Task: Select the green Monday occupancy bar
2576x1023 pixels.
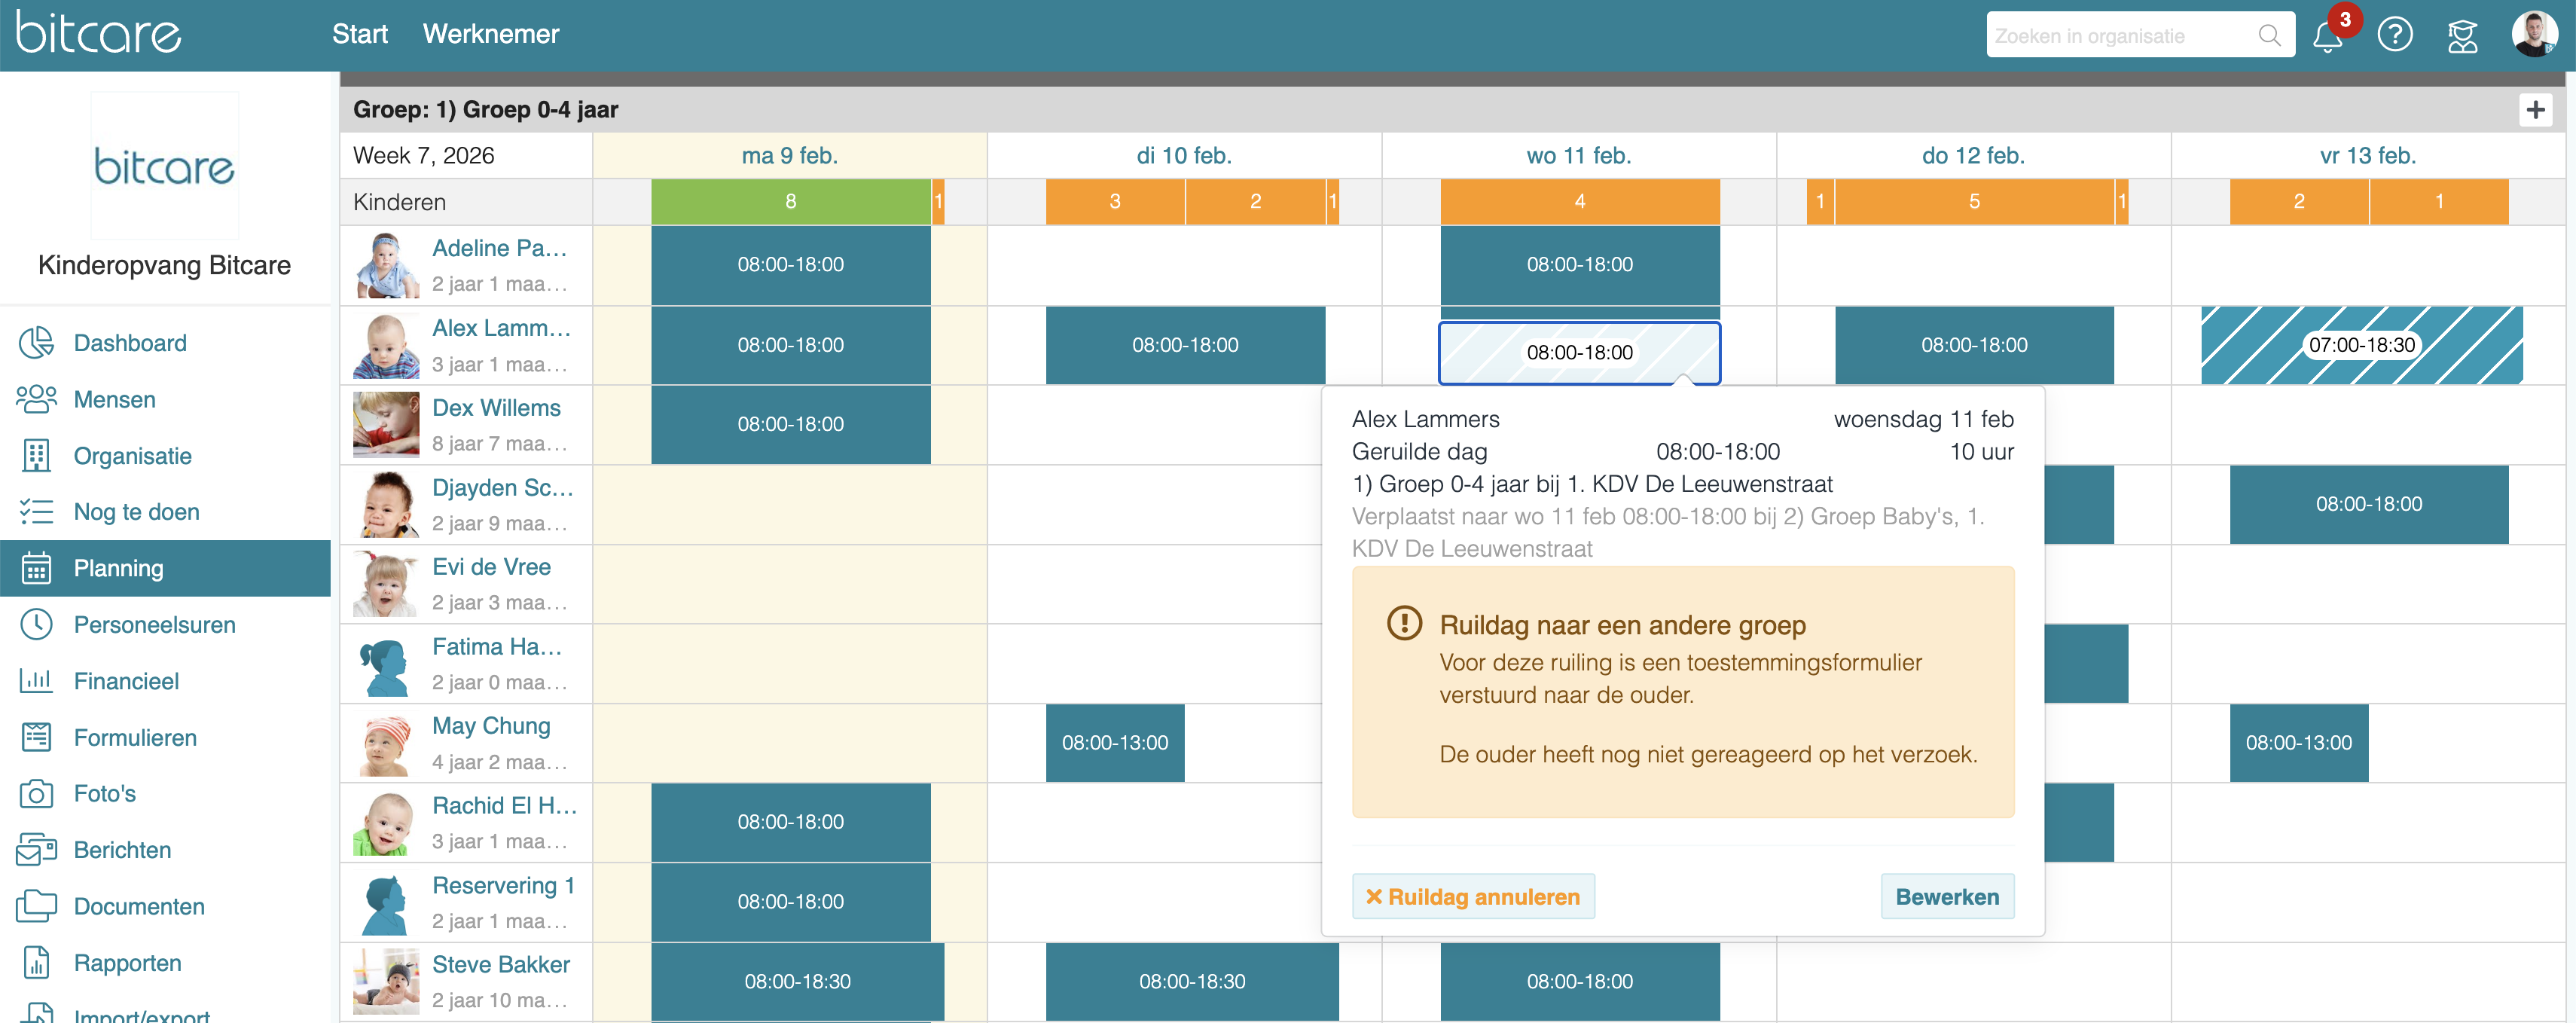Action: pyautogui.click(x=790, y=202)
